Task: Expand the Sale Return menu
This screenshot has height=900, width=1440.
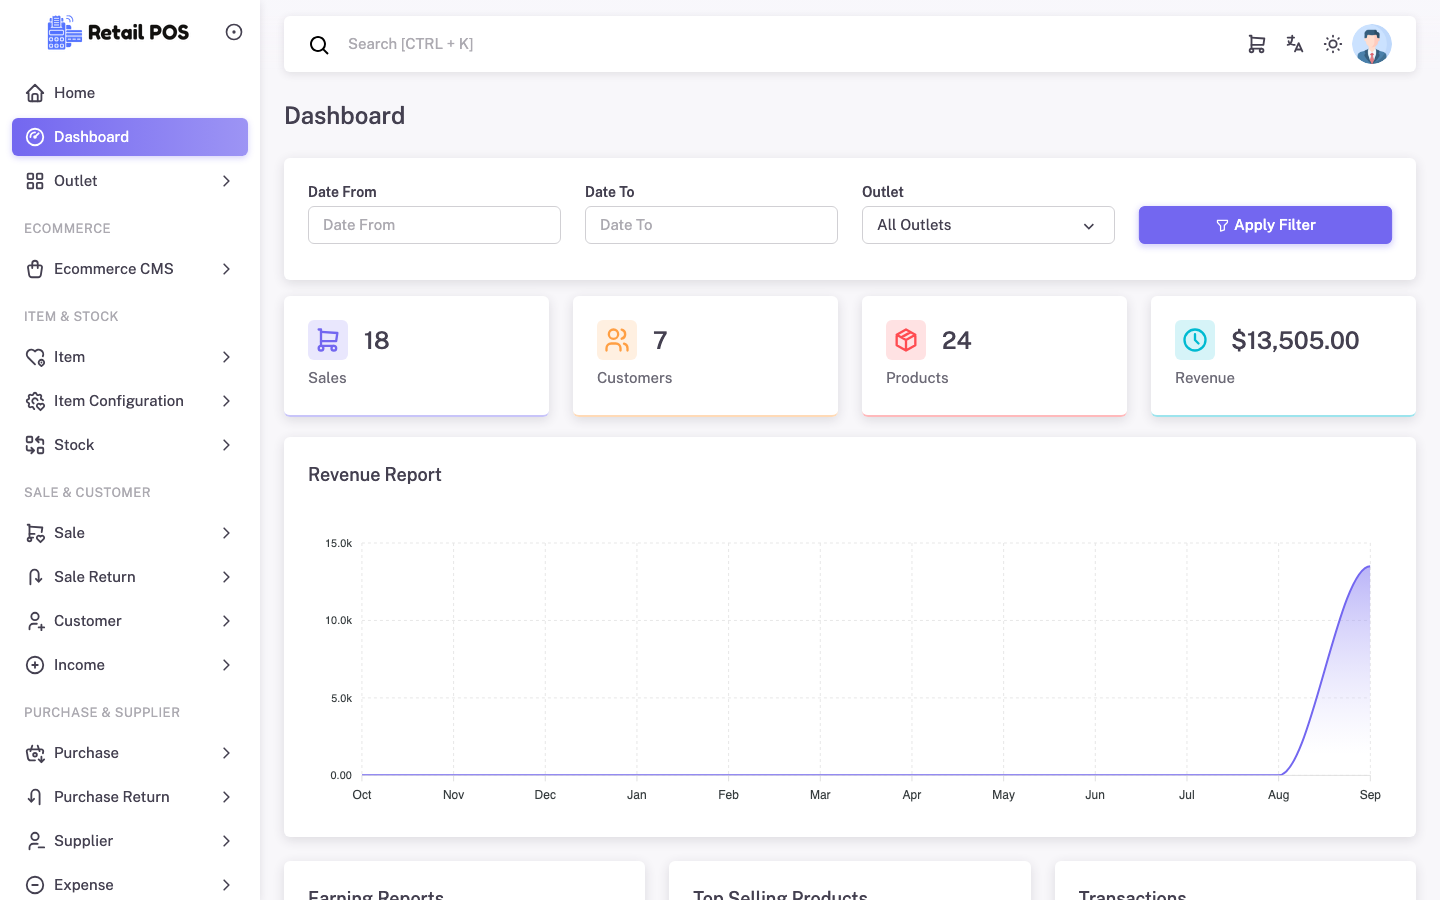Action: [x=130, y=577]
